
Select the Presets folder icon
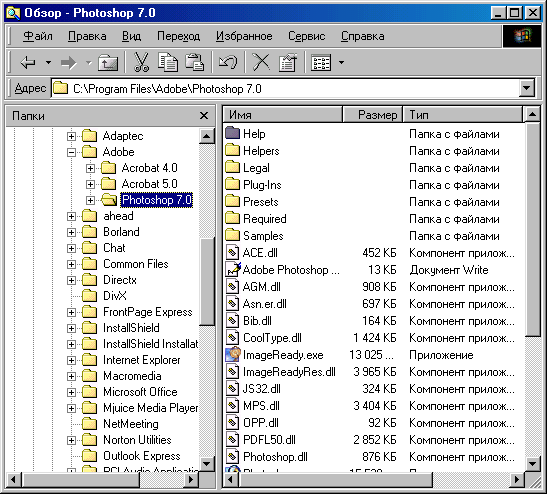tap(232, 202)
